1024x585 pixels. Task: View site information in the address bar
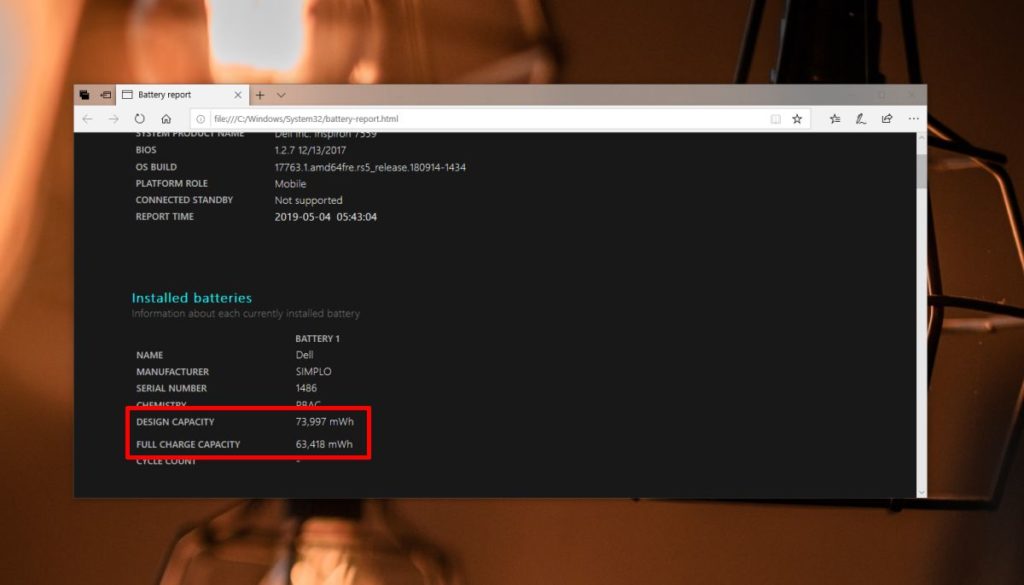[201, 118]
